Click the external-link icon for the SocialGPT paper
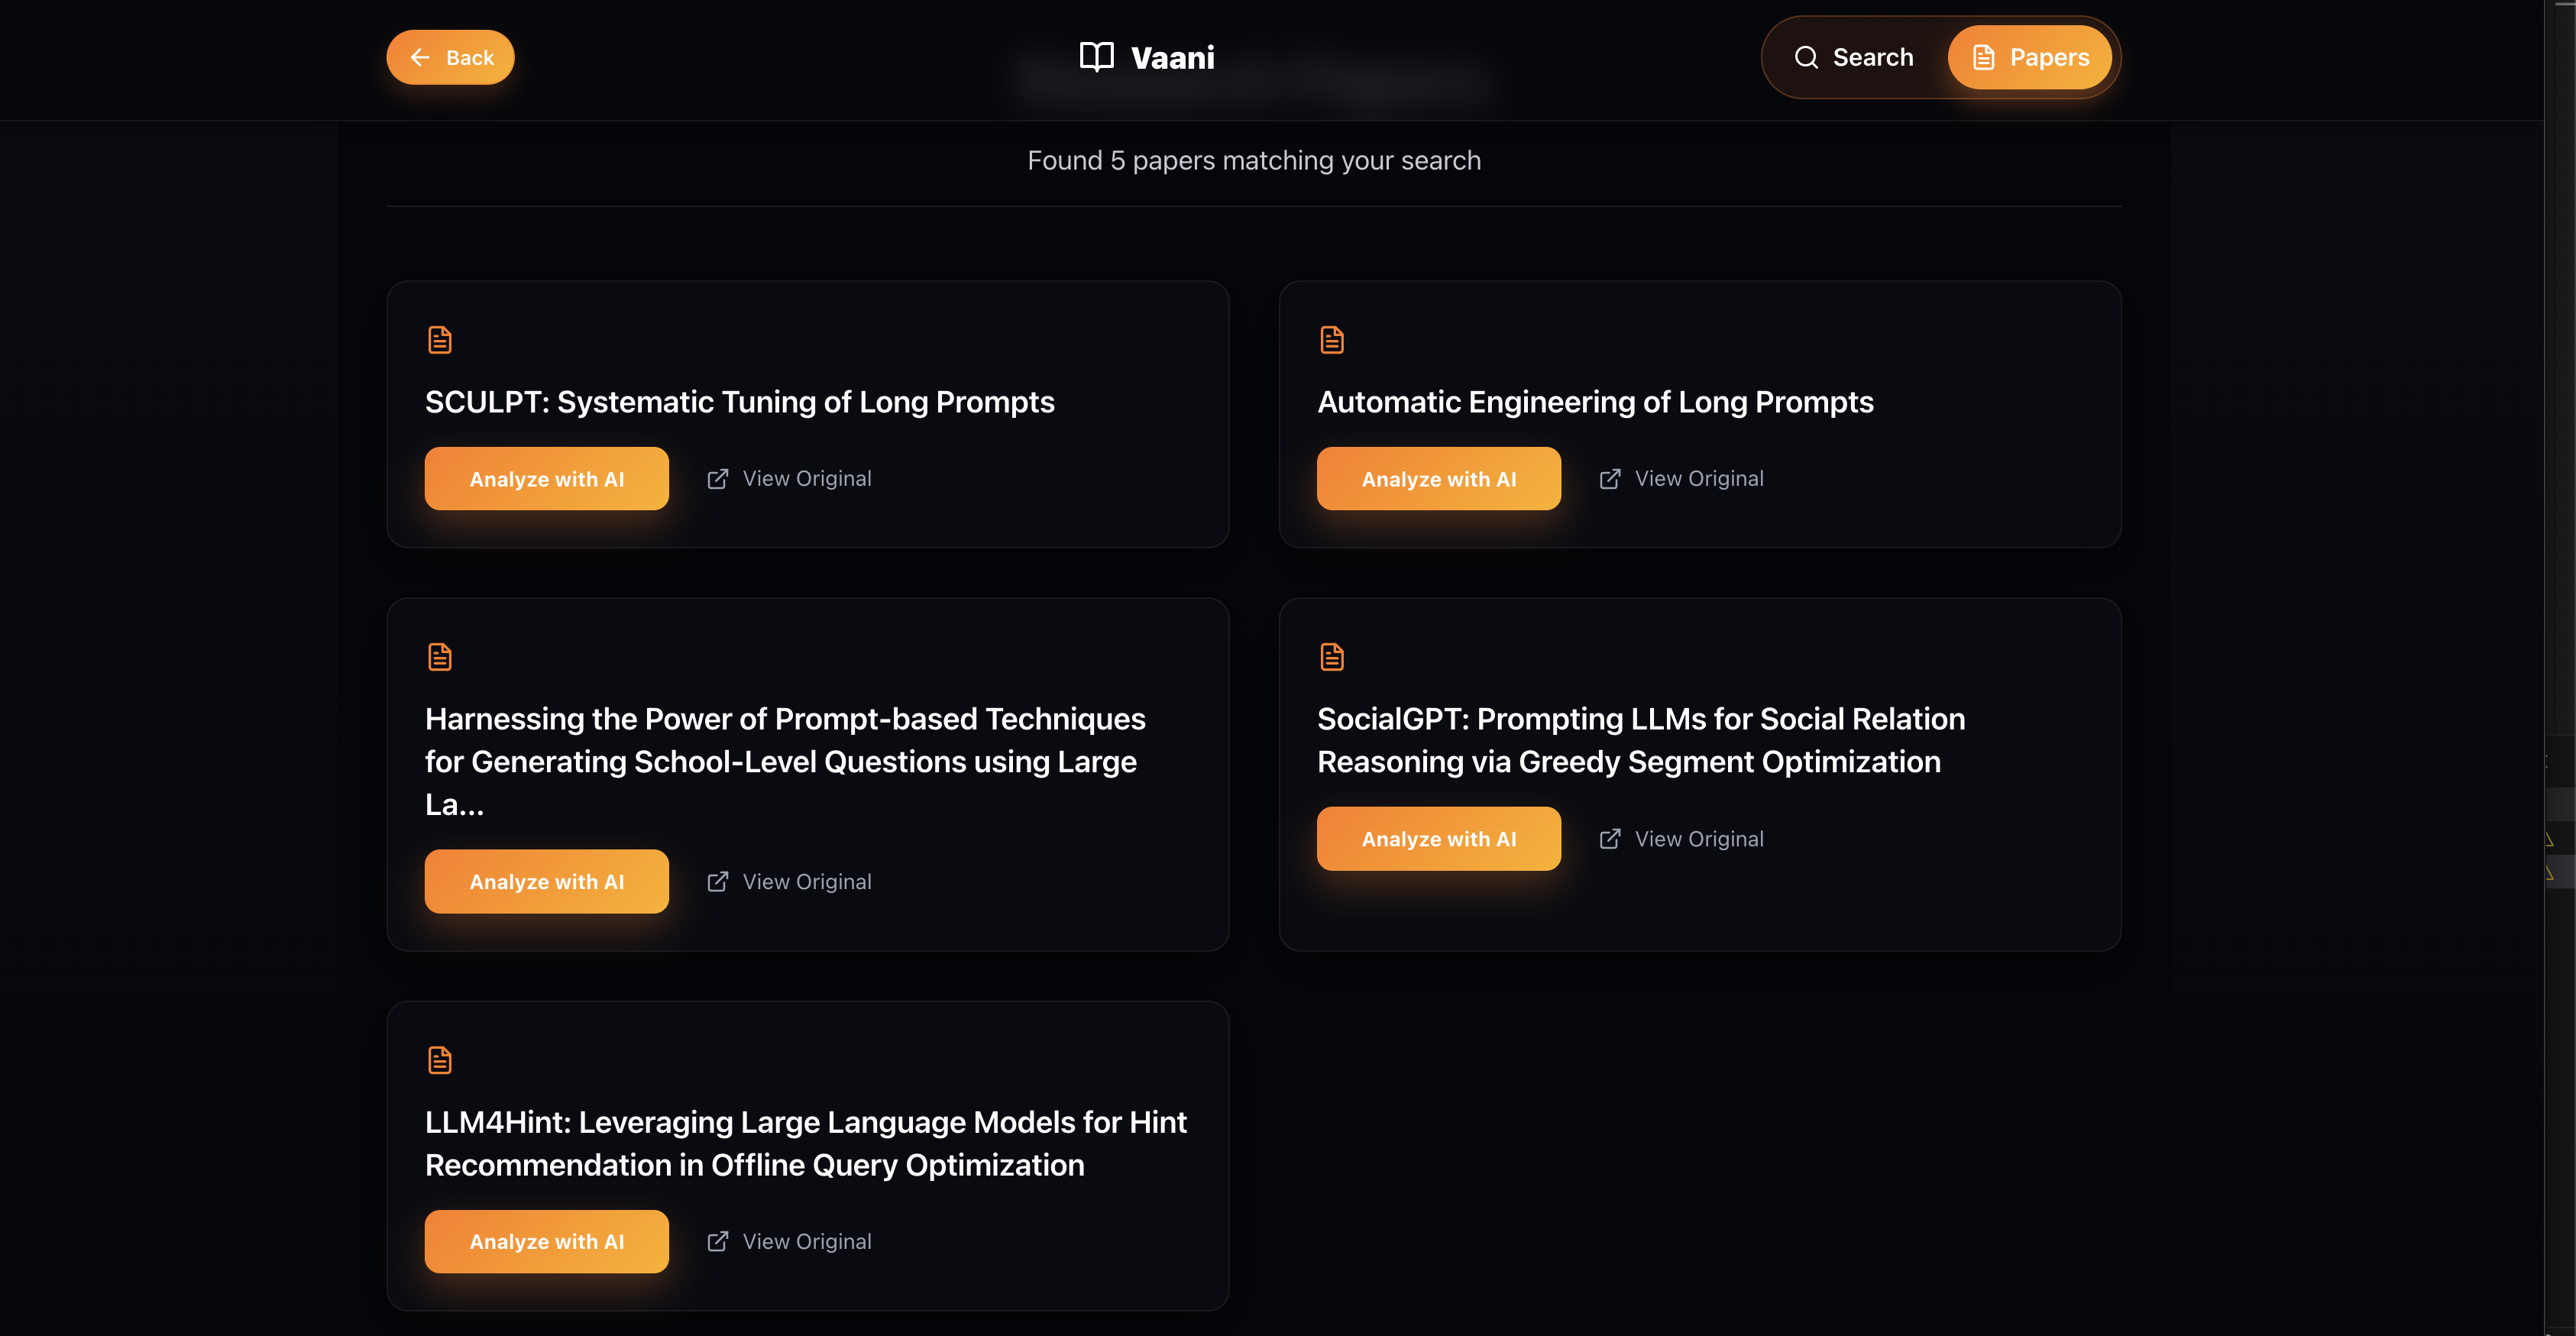Image resolution: width=2576 pixels, height=1336 pixels. click(1609, 839)
